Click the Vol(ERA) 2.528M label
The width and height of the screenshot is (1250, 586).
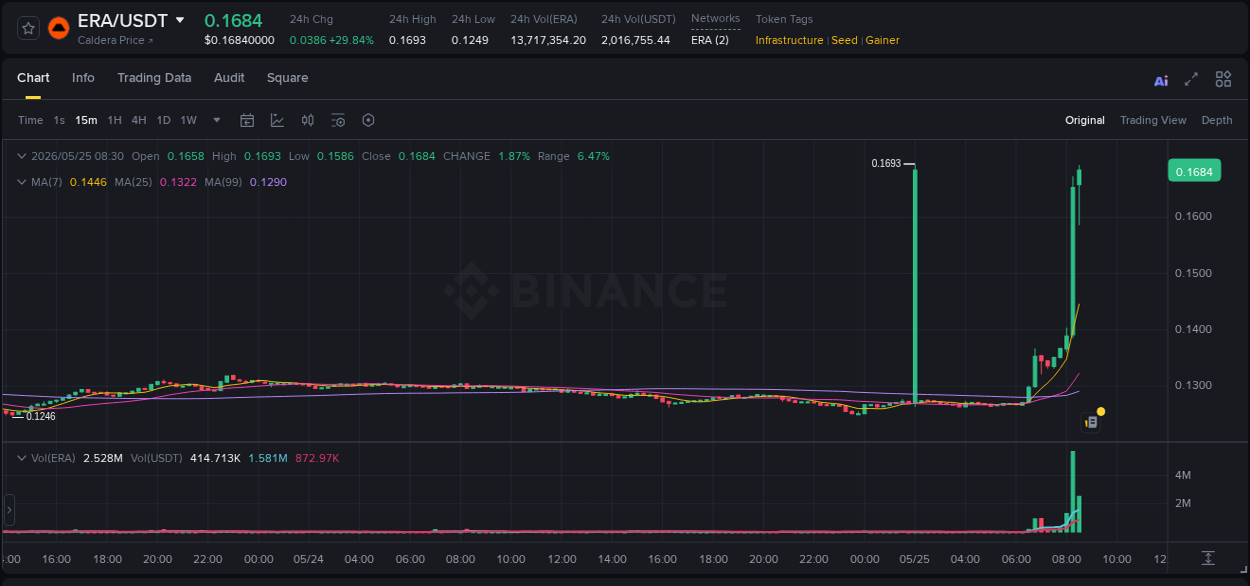pyautogui.click(x=77, y=458)
